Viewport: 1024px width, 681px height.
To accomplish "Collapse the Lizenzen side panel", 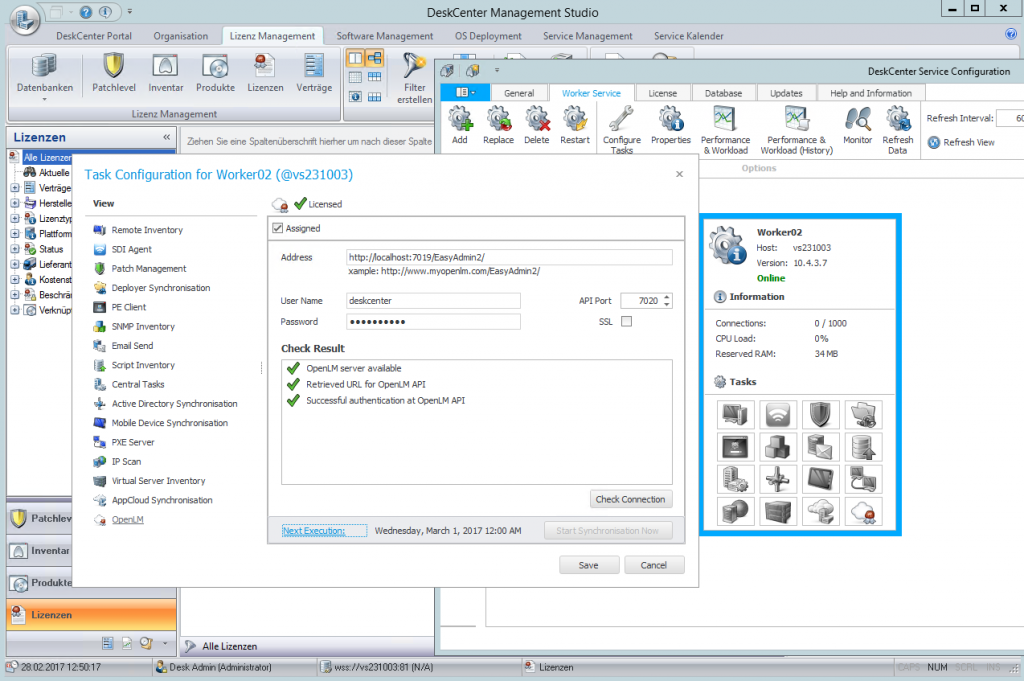I will point(166,137).
